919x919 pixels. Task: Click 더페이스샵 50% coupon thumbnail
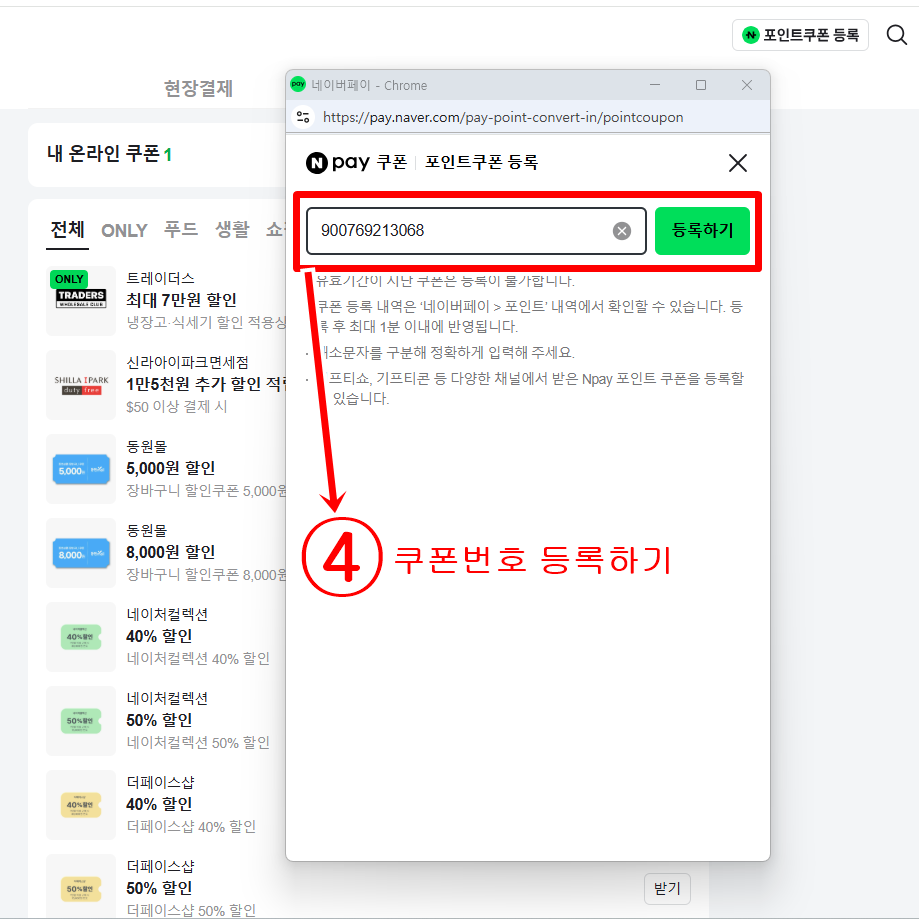[x=81, y=886]
